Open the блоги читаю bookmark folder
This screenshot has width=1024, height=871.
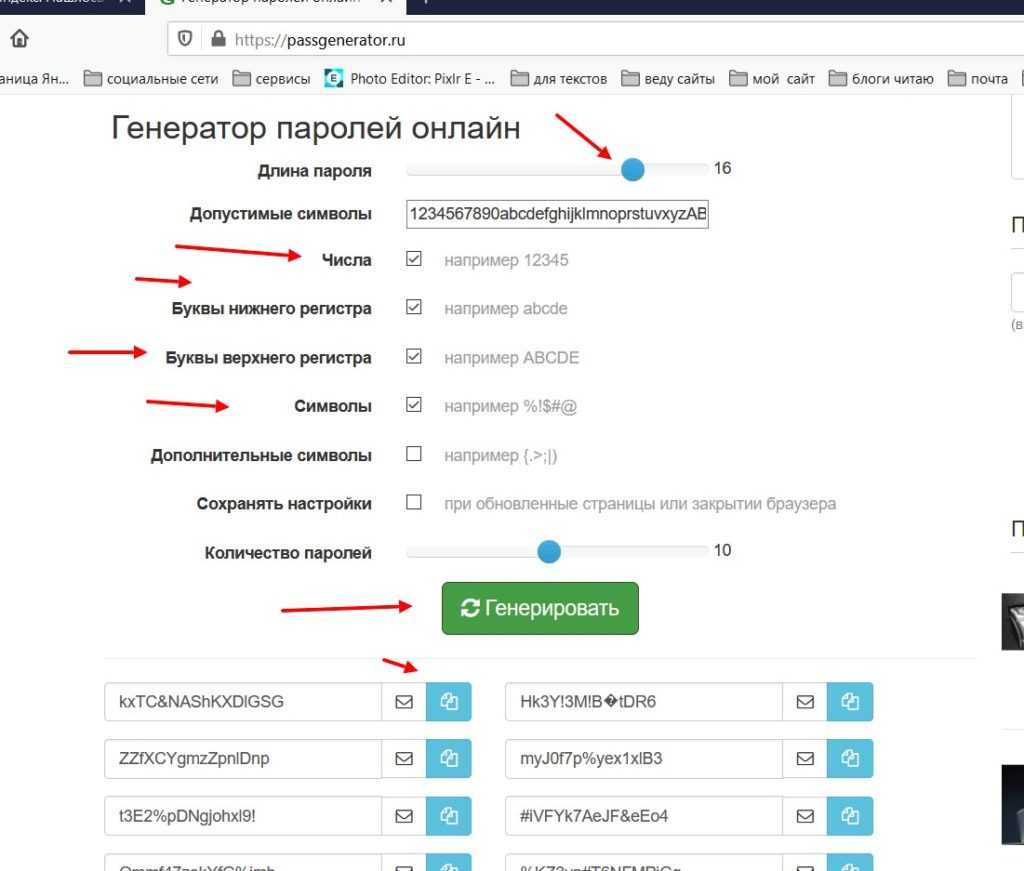tap(881, 79)
